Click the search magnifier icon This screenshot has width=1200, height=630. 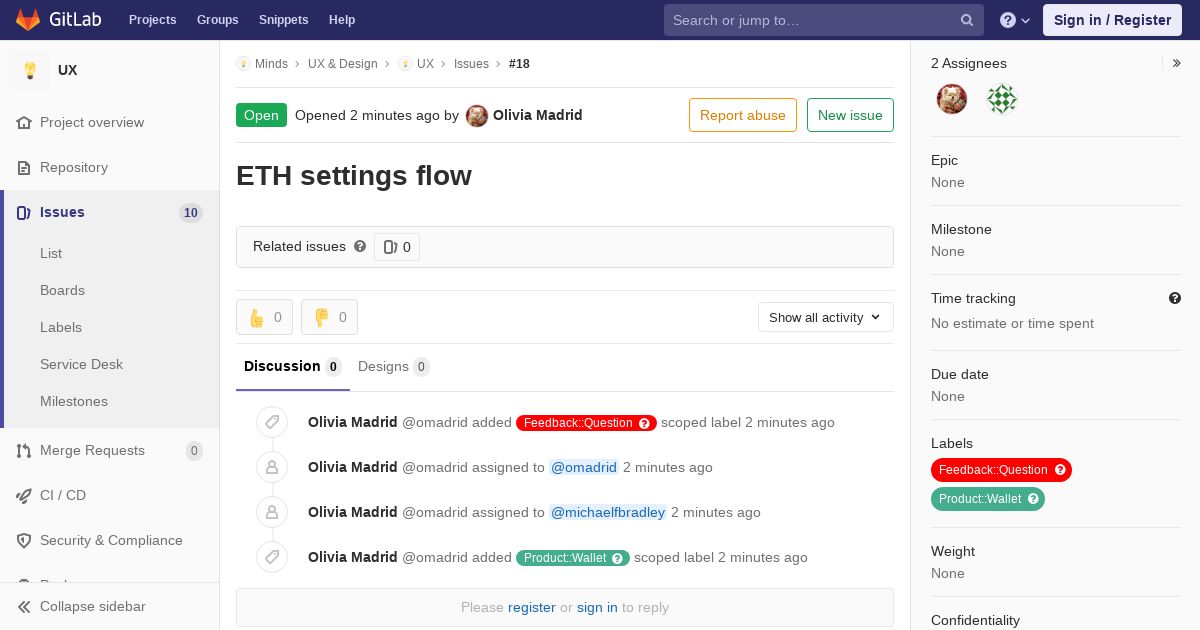point(967,20)
